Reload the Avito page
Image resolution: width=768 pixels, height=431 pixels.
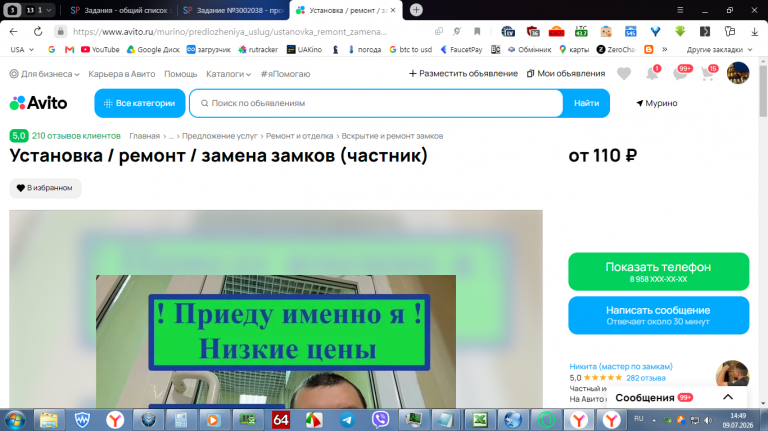click(38, 31)
